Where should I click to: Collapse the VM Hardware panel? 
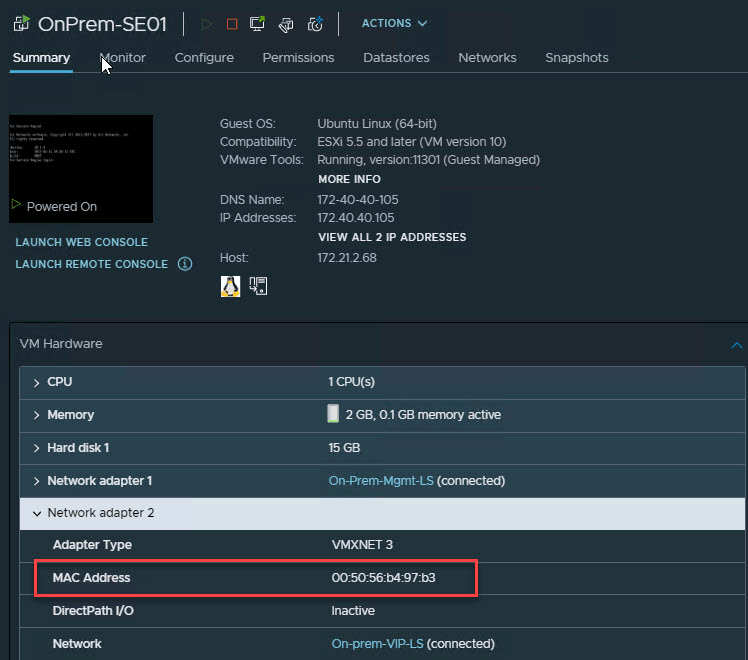click(x=737, y=345)
